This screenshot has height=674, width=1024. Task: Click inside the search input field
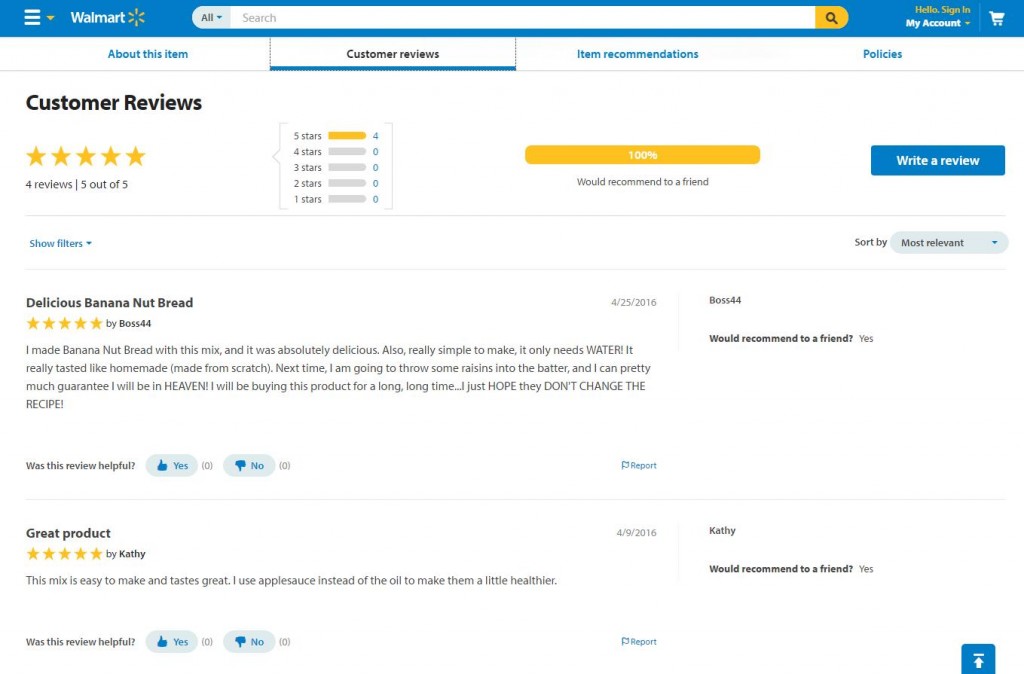click(x=520, y=17)
